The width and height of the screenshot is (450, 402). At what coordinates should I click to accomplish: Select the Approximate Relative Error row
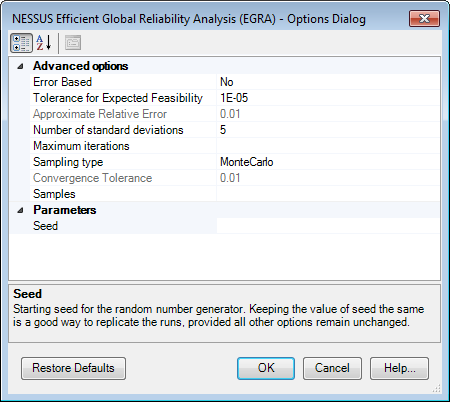[x=235, y=114]
